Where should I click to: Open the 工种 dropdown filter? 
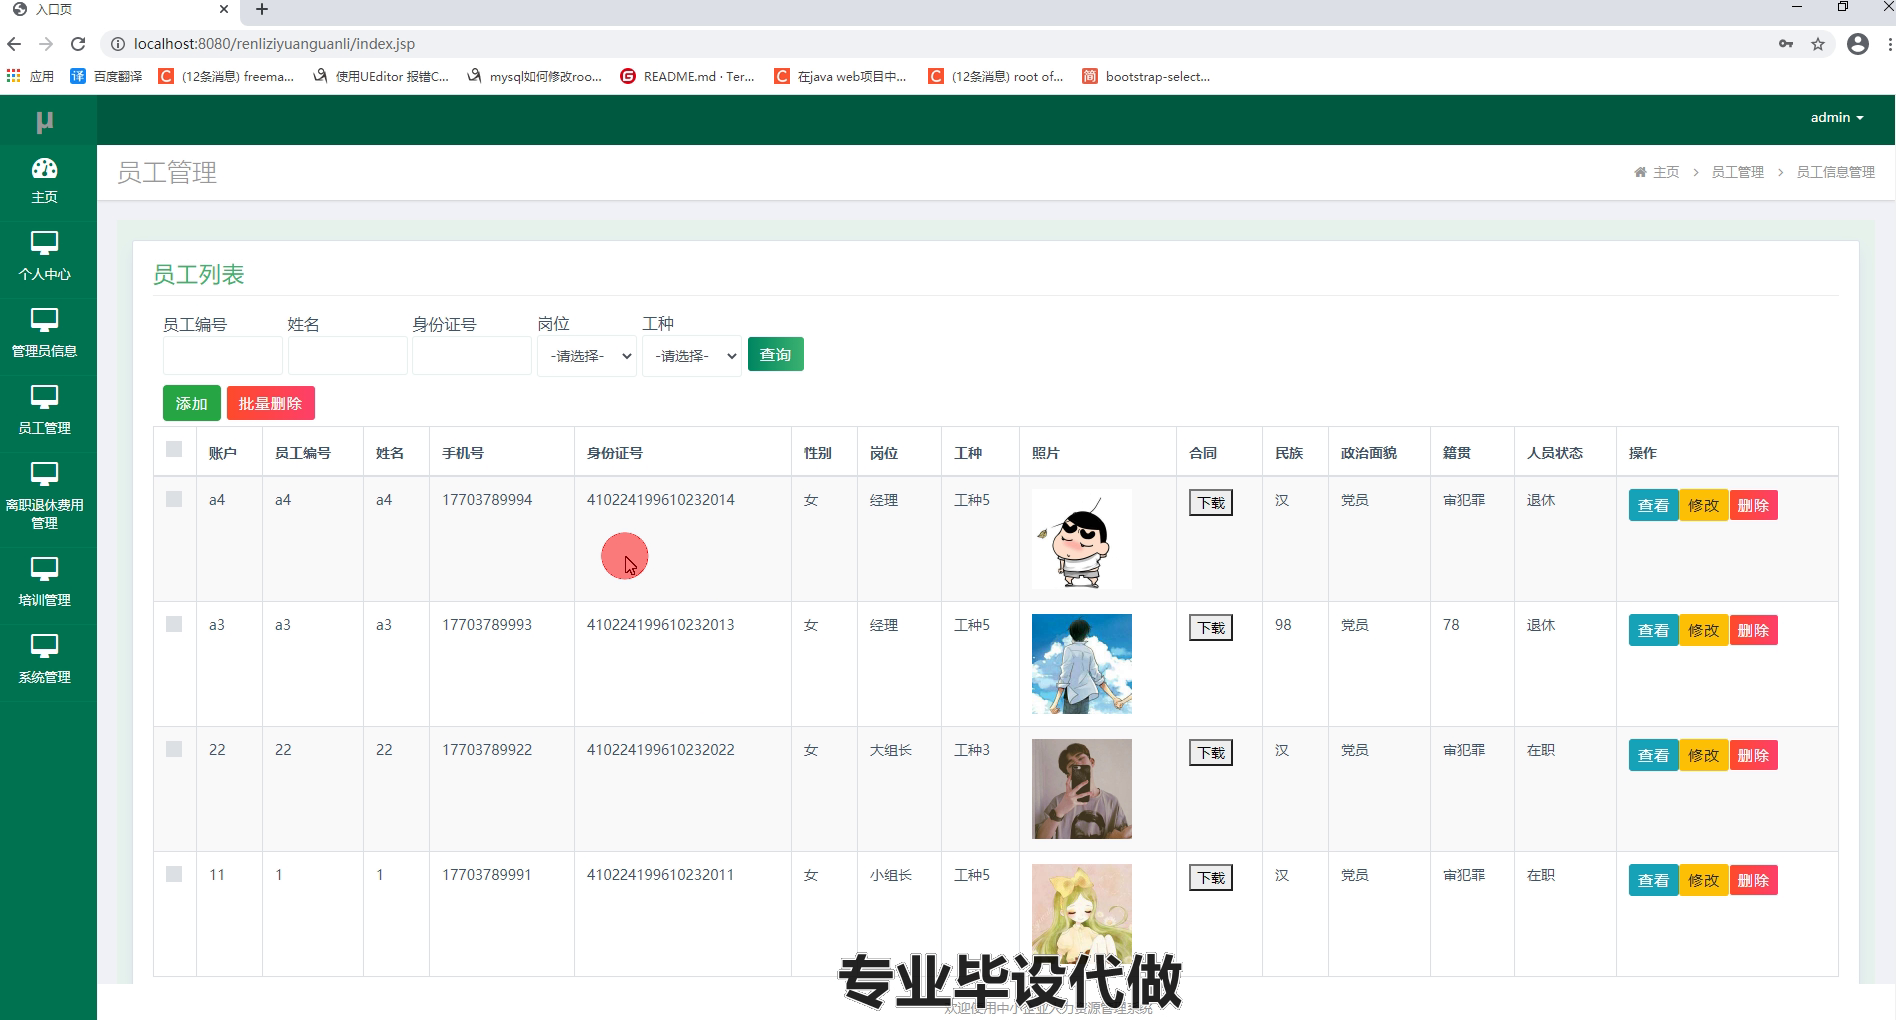[x=692, y=356]
